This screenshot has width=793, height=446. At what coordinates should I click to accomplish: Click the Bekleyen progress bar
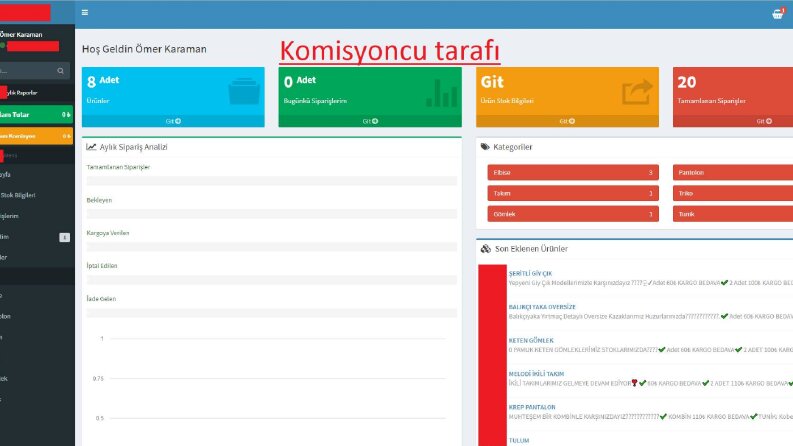tap(272, 214)
